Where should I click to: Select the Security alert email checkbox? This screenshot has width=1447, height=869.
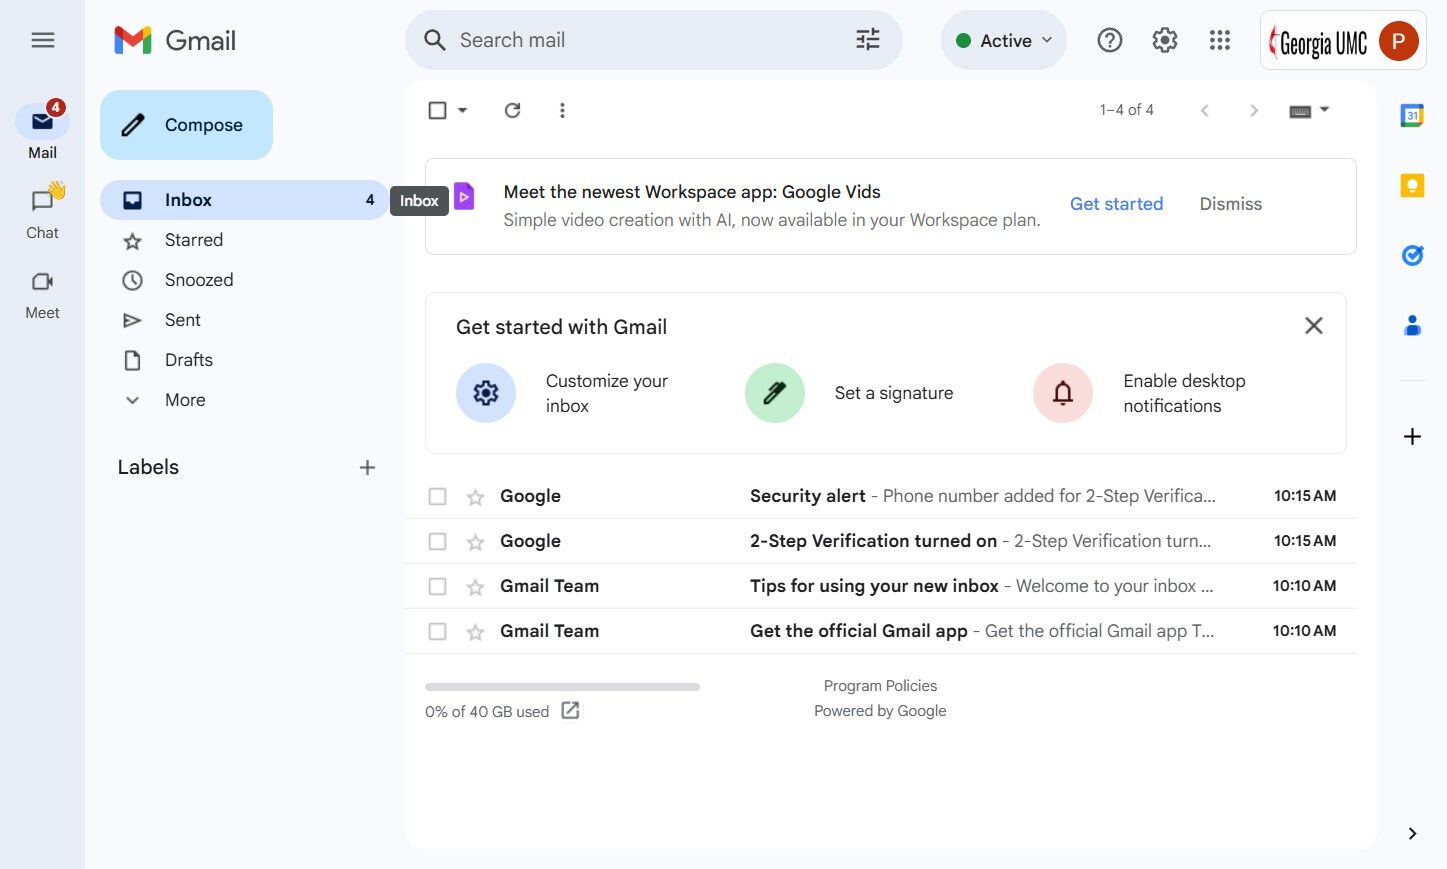click(437, 496)
